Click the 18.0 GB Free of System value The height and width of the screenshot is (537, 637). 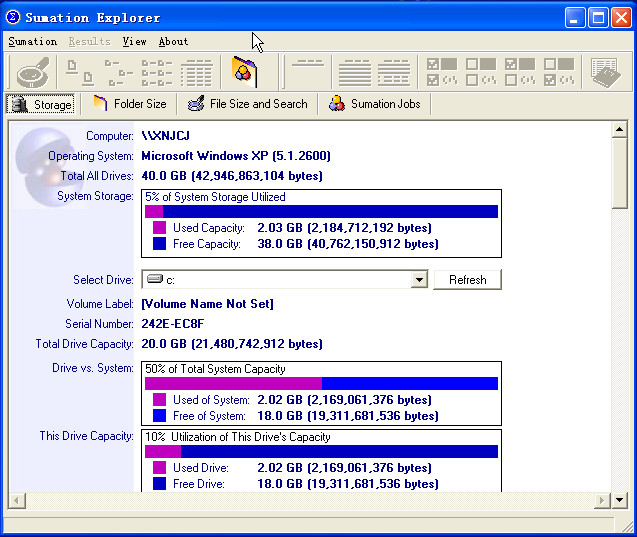pos(348,416)
